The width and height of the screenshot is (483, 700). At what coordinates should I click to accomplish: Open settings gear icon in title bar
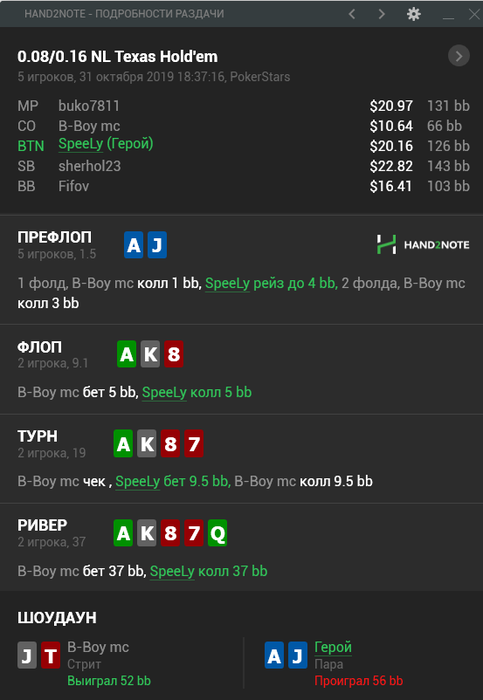pos(414,14)
